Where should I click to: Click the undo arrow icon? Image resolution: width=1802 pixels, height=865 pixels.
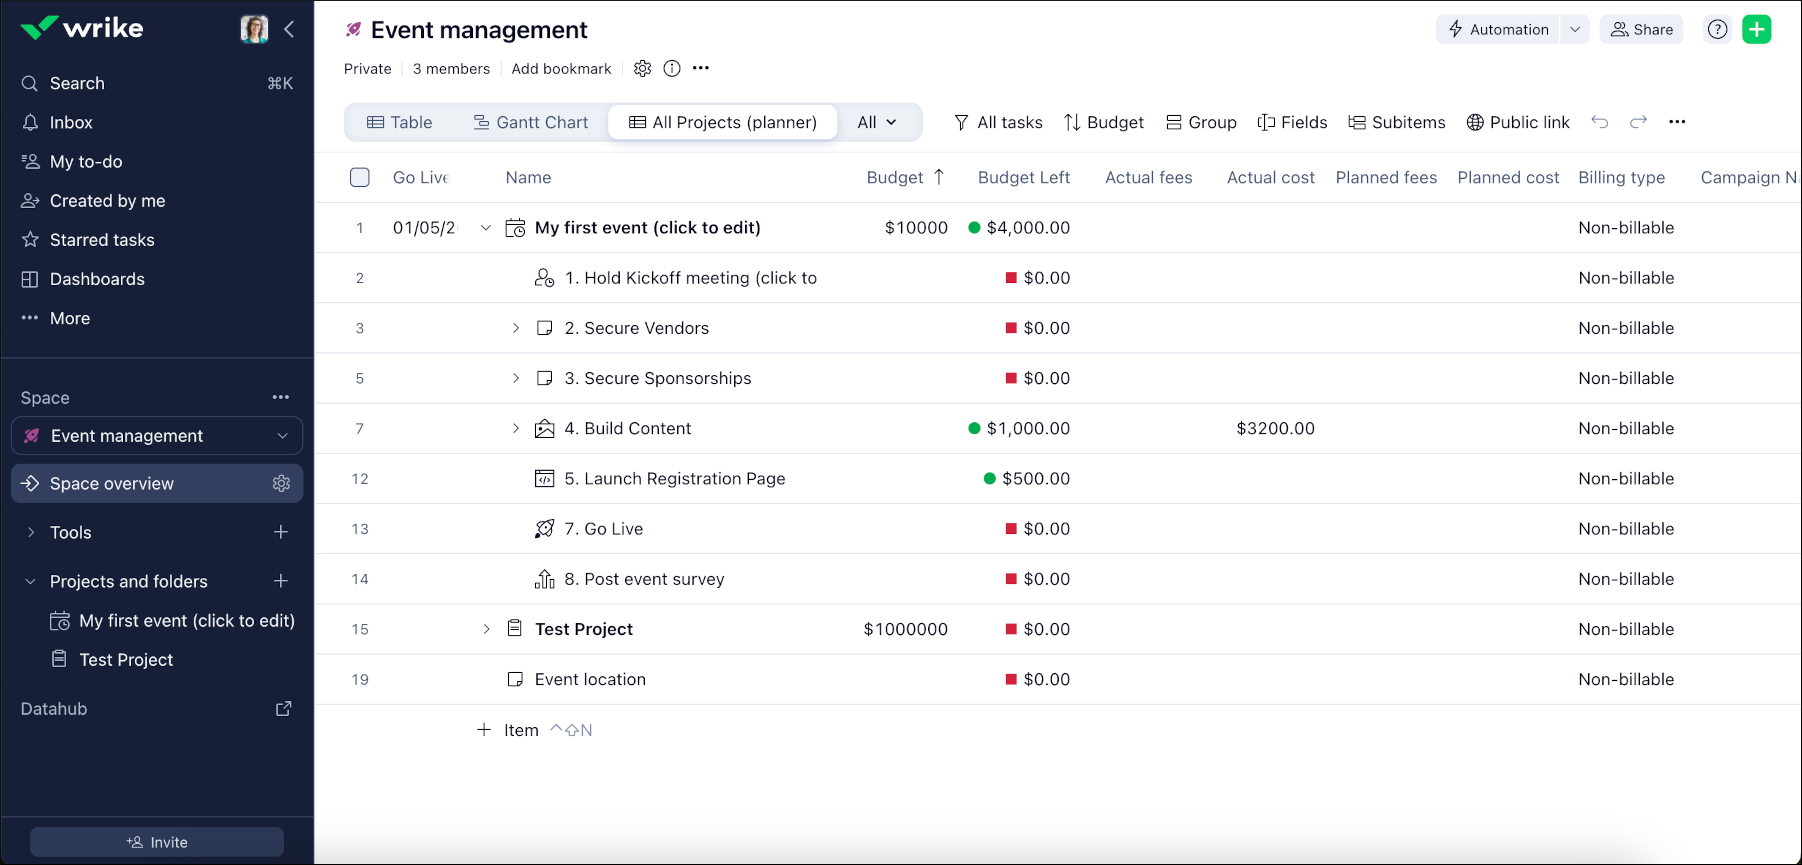tap(1600, 122)
